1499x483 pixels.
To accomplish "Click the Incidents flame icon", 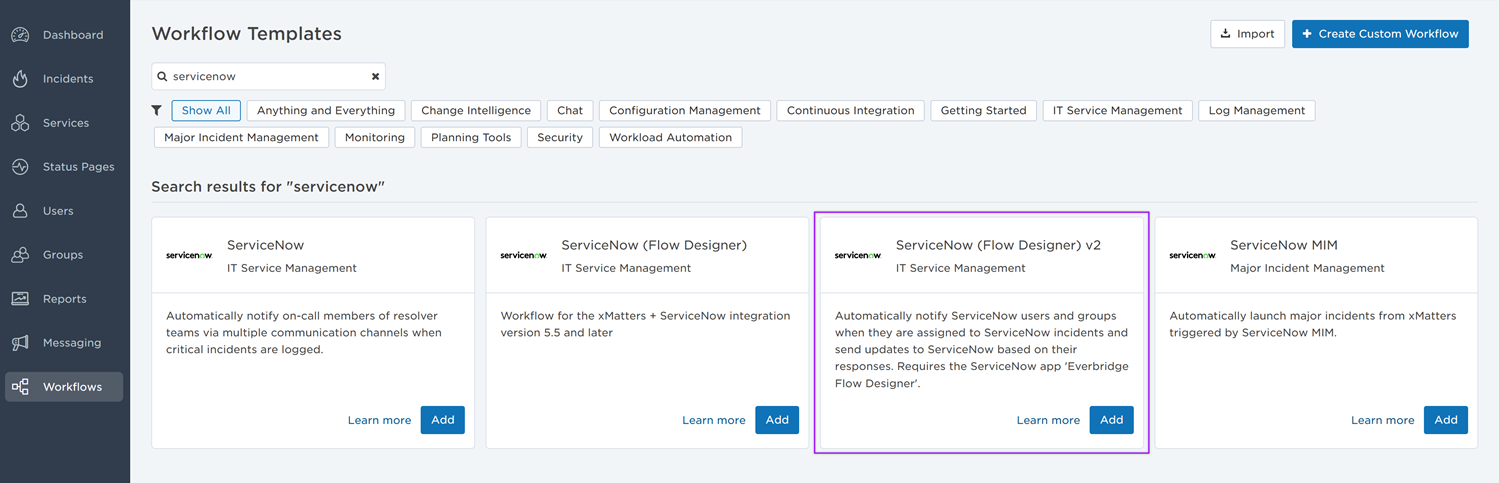I will pos(20,79).
